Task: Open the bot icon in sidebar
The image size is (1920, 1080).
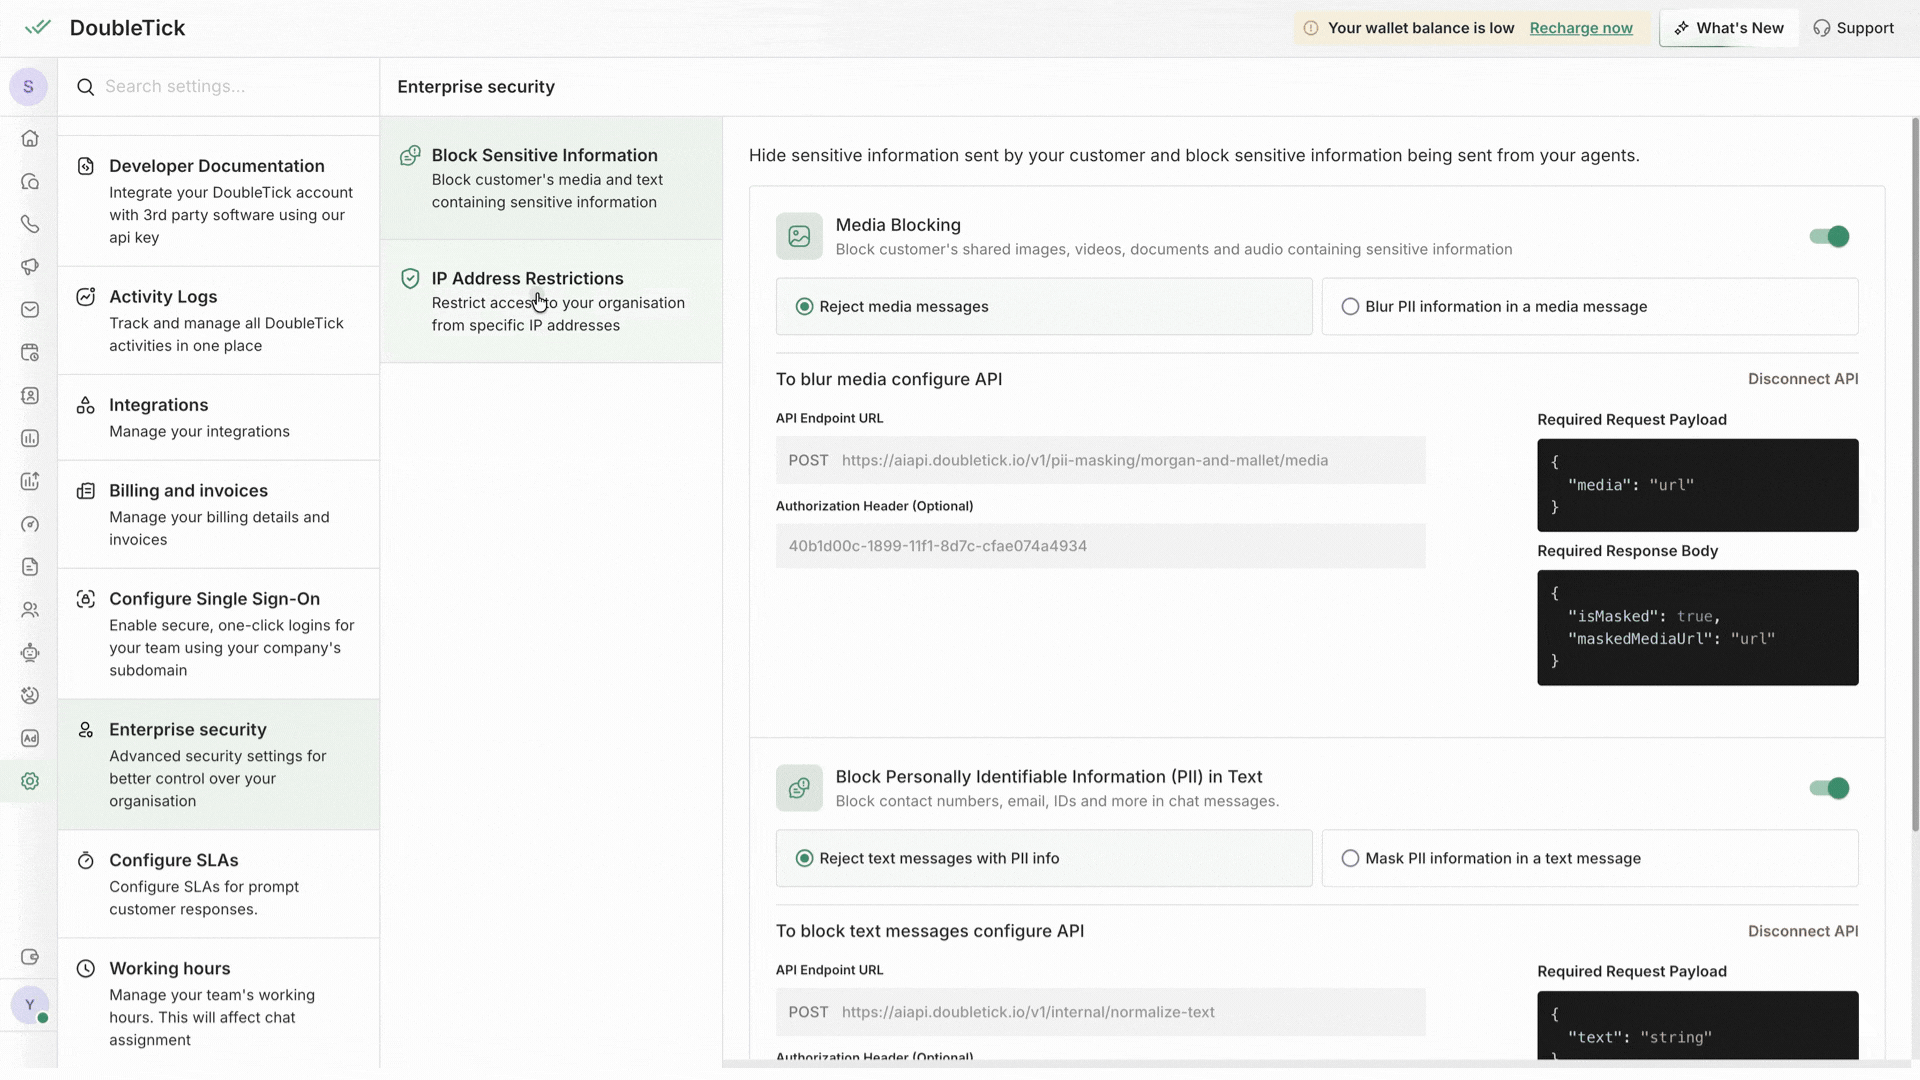Action: tap(30, 653)
